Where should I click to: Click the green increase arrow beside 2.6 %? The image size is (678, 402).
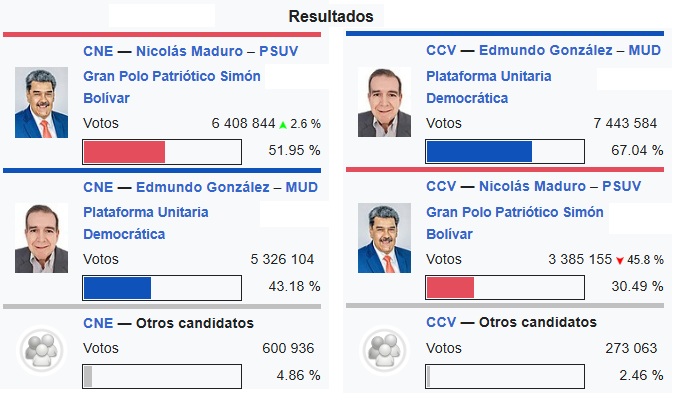[283, 125]
